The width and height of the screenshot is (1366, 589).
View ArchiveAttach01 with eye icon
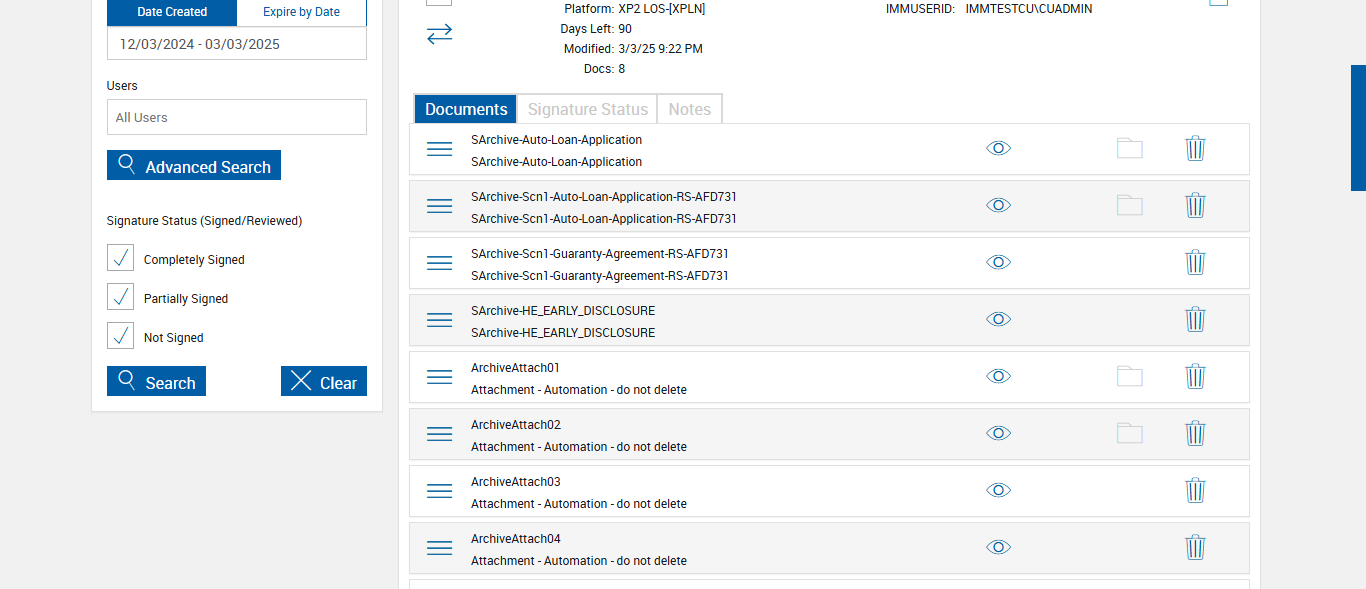click(998, 376)
